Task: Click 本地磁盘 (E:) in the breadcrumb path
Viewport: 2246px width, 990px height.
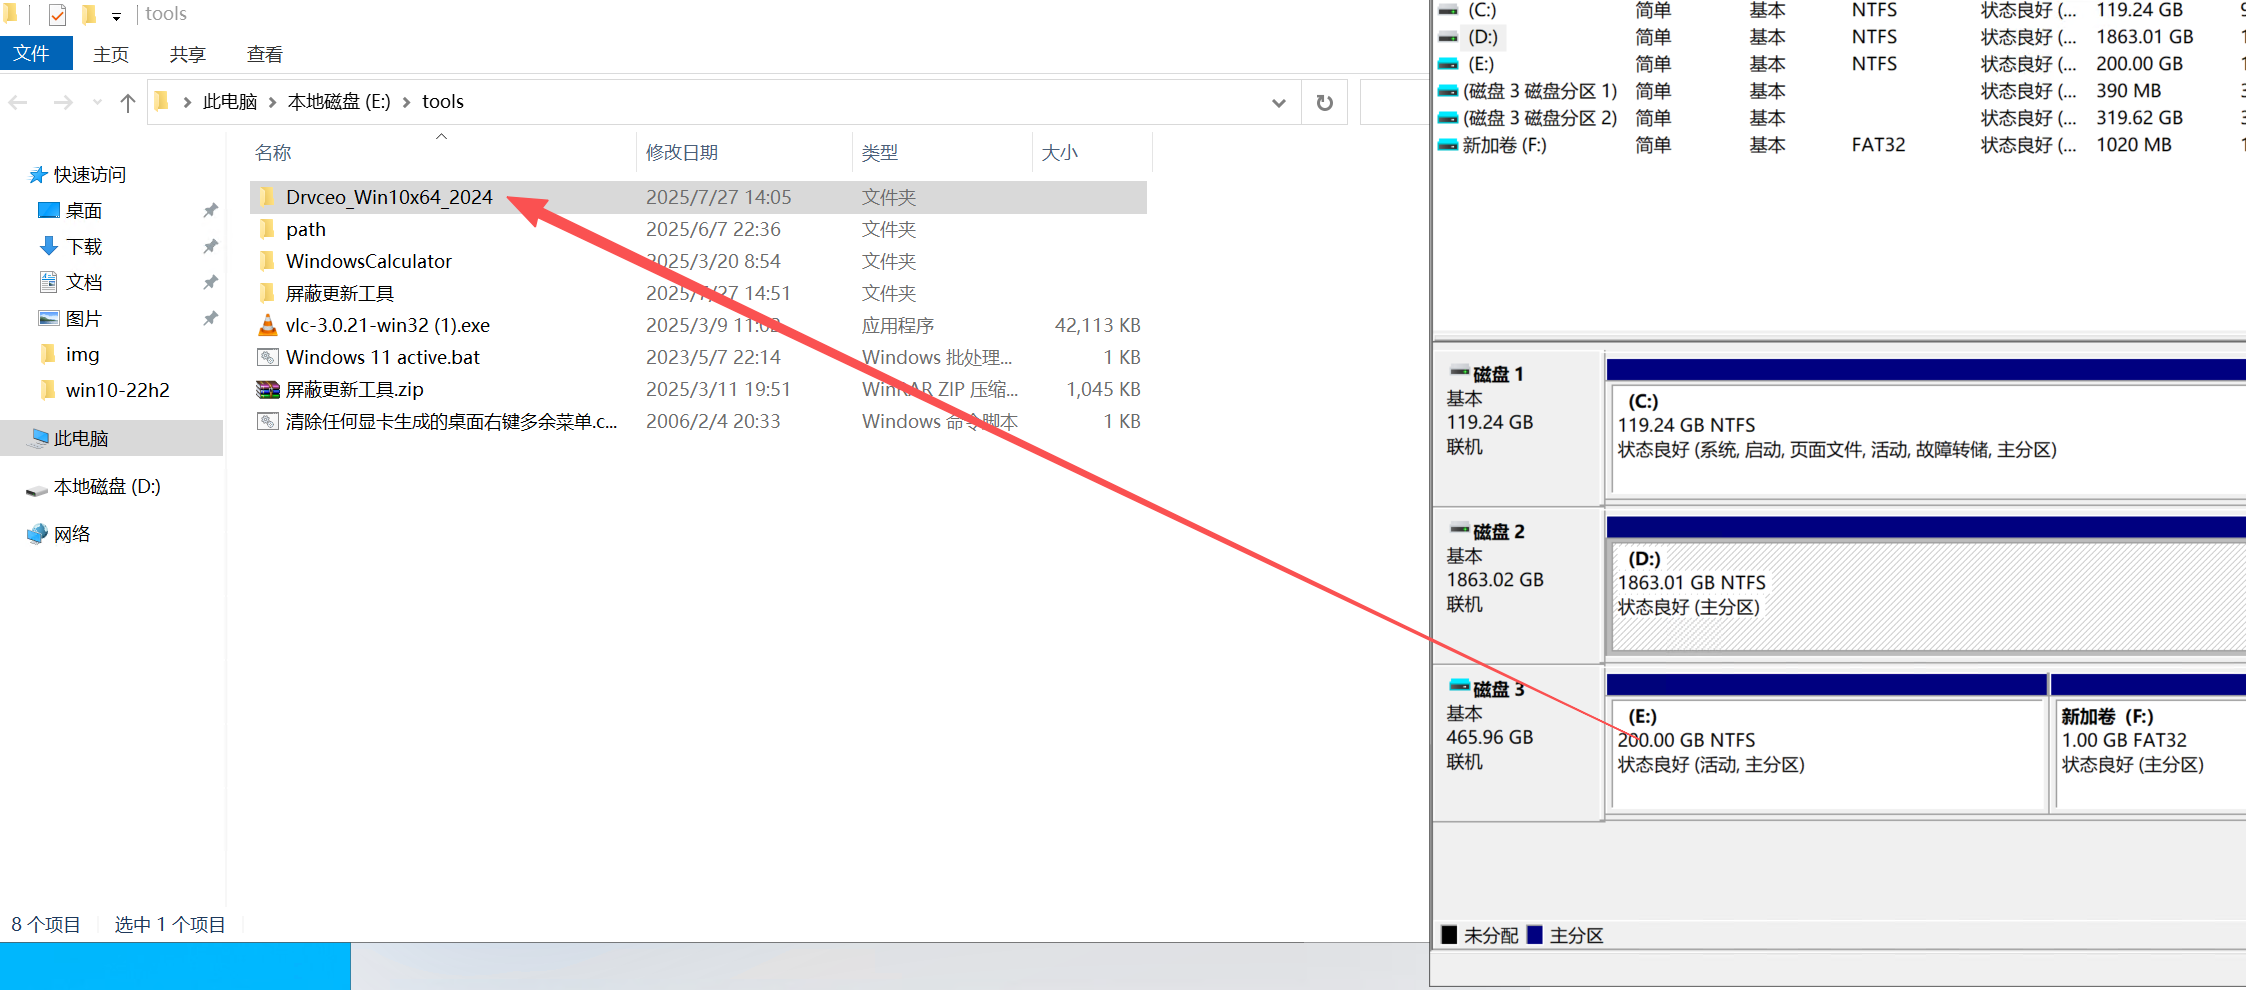Action: pos(339,102)
